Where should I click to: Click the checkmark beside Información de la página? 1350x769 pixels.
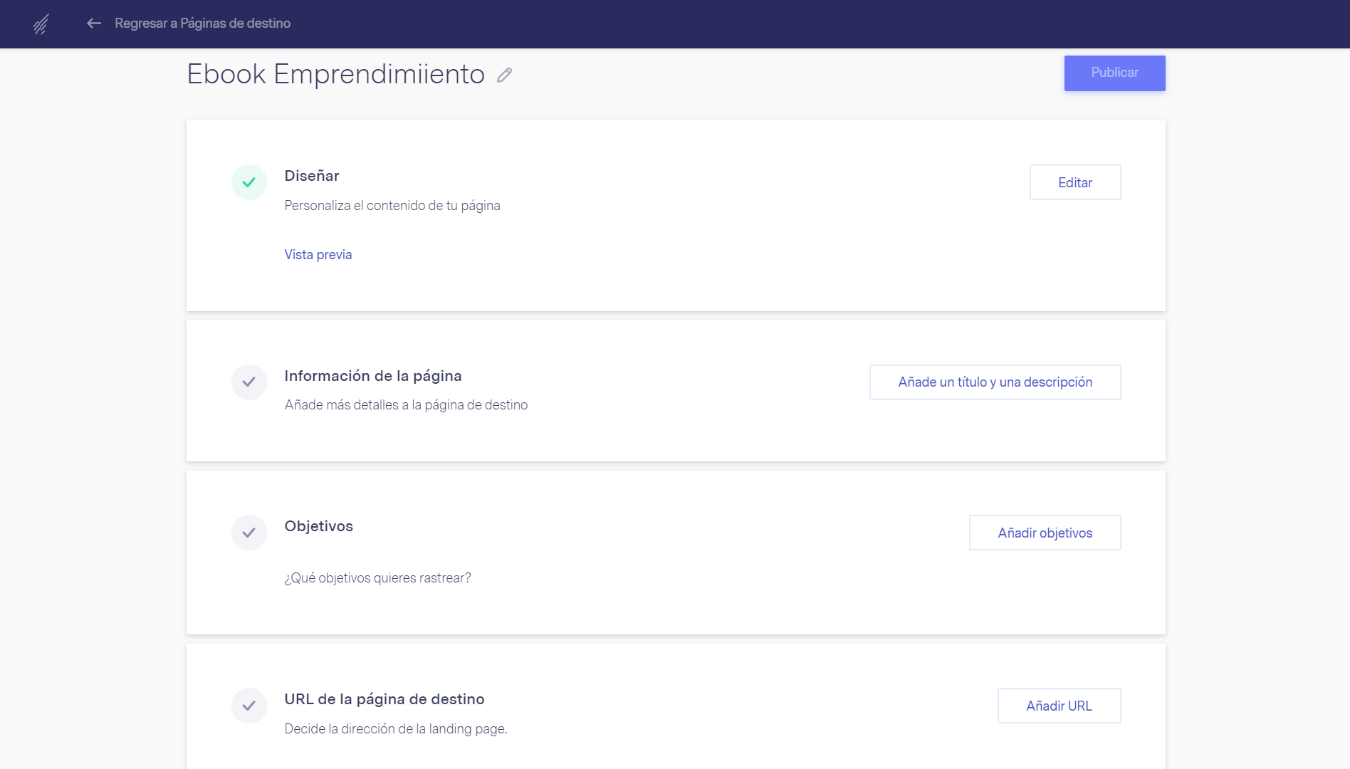click(x=249, y=382)
